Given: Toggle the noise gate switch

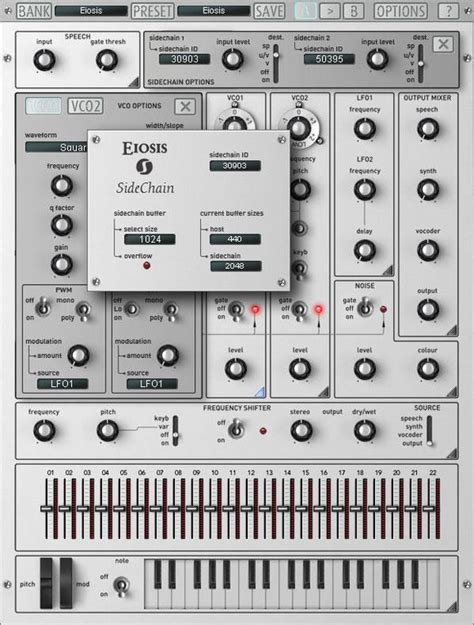Looking at the screenshot, I should point(364,309).
